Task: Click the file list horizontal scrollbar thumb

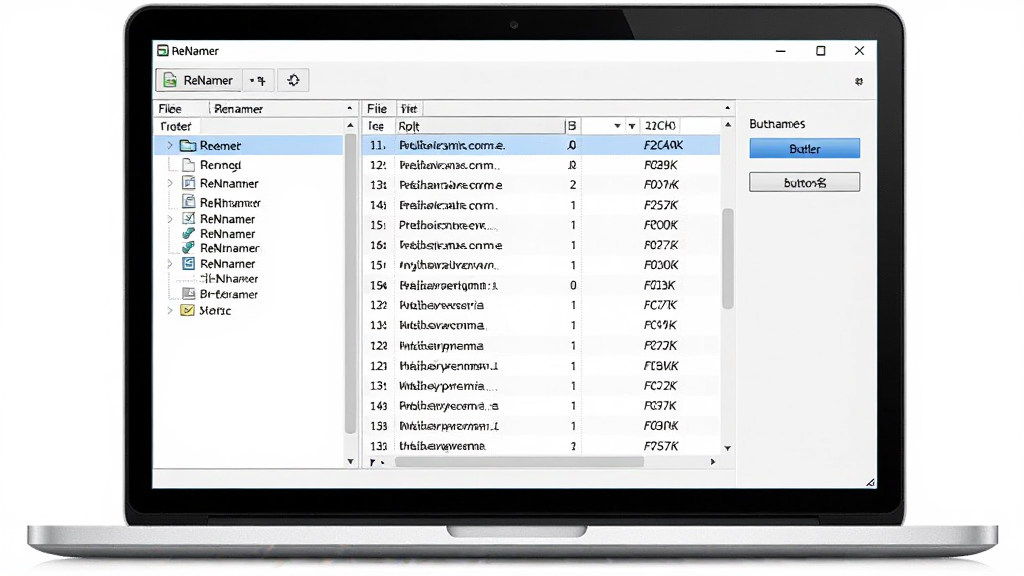Action: click(519, 462)
